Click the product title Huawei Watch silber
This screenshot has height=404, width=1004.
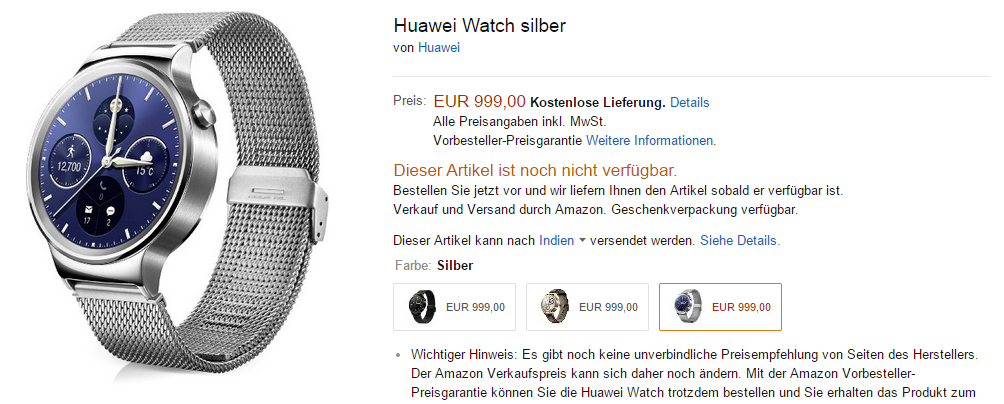click(x=480, y=25)
